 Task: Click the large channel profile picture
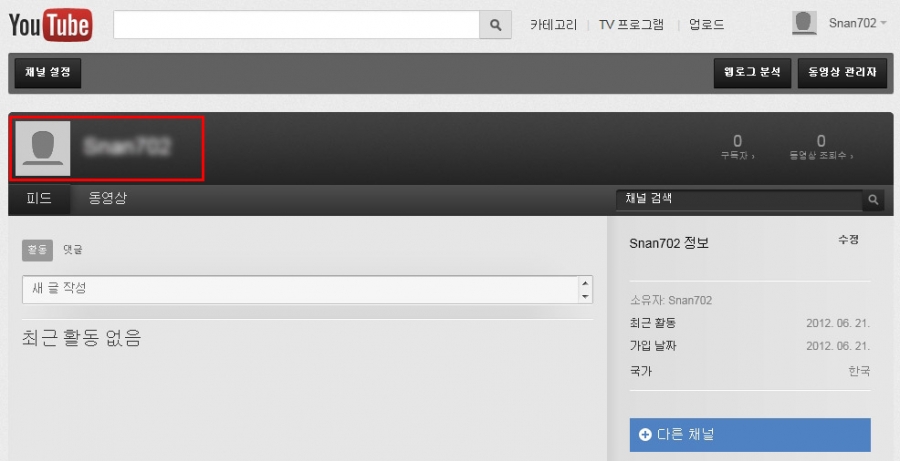43,149
